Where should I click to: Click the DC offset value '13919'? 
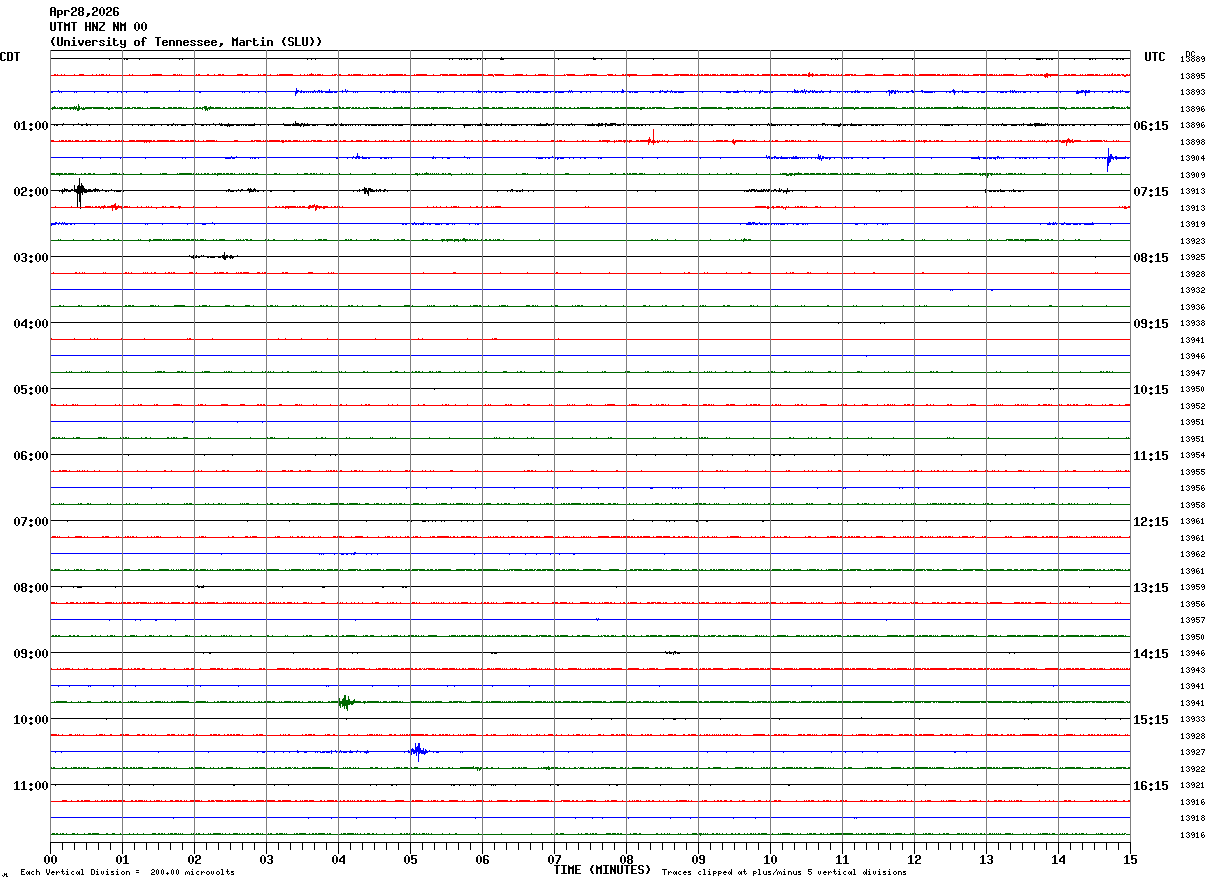(x=1192, y=225)
